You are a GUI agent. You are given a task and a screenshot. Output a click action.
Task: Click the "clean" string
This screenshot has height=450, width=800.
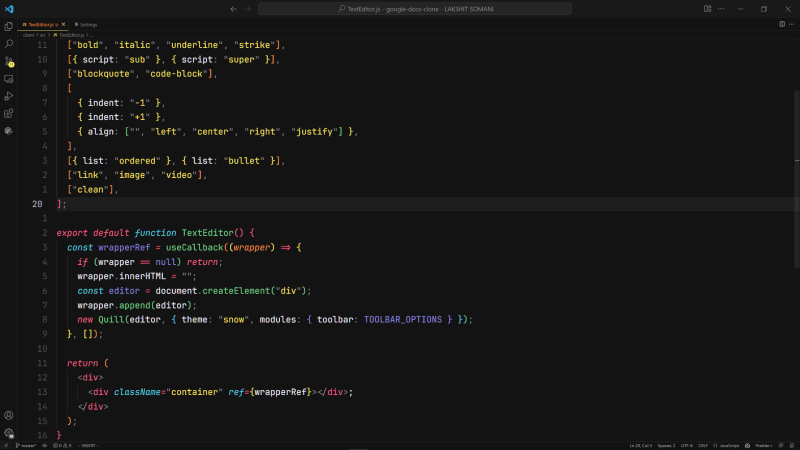click(90, 189)
